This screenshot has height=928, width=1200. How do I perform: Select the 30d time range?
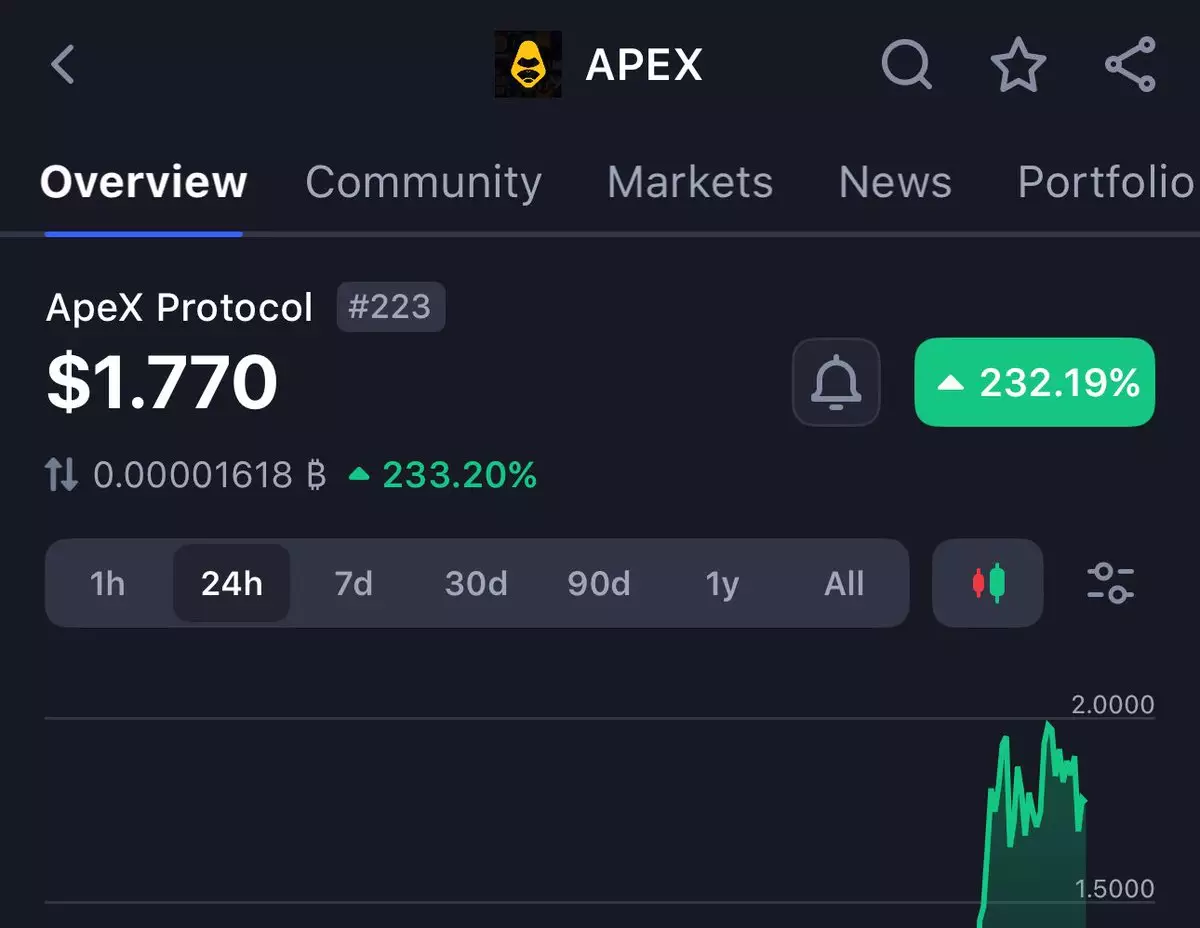tap(476, 583)
